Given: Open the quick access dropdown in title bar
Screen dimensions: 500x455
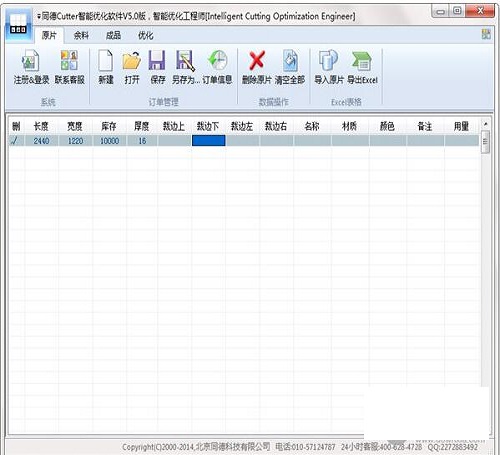Looking at the screenshot, I should point(39,16).
